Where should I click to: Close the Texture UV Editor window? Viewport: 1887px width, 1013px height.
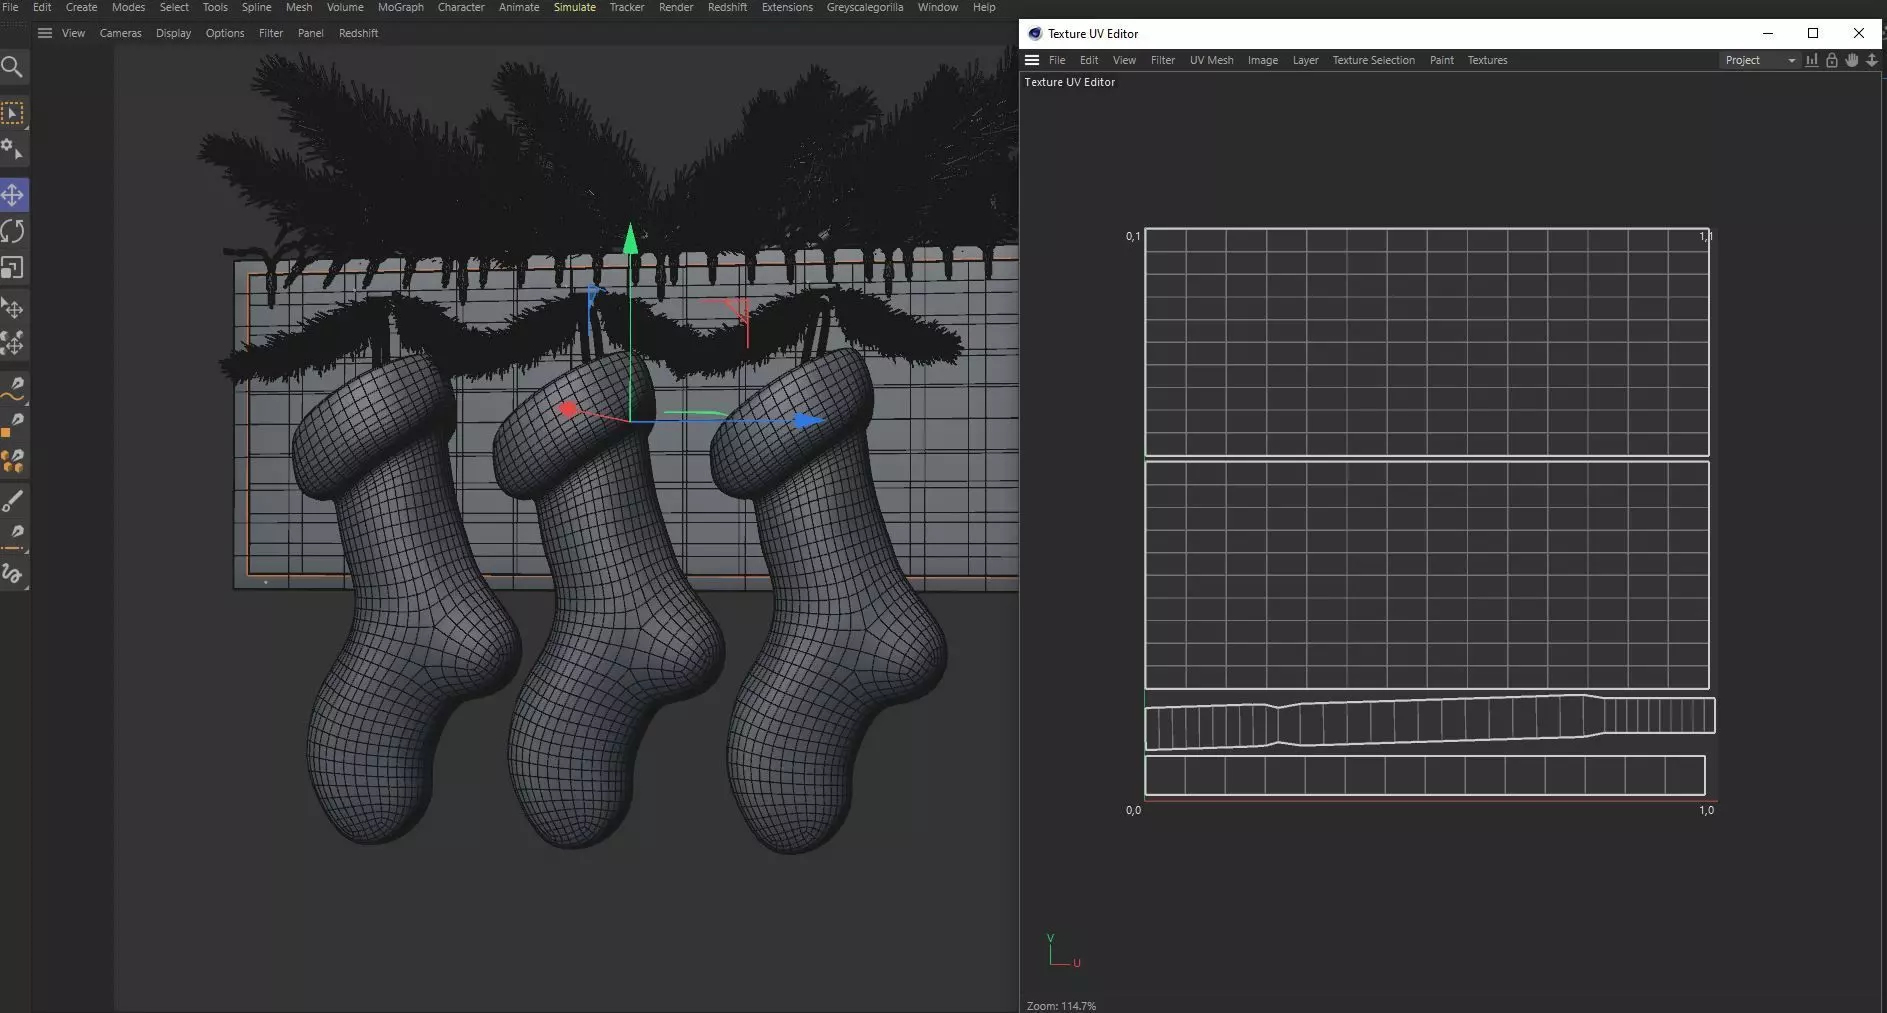1859,33
